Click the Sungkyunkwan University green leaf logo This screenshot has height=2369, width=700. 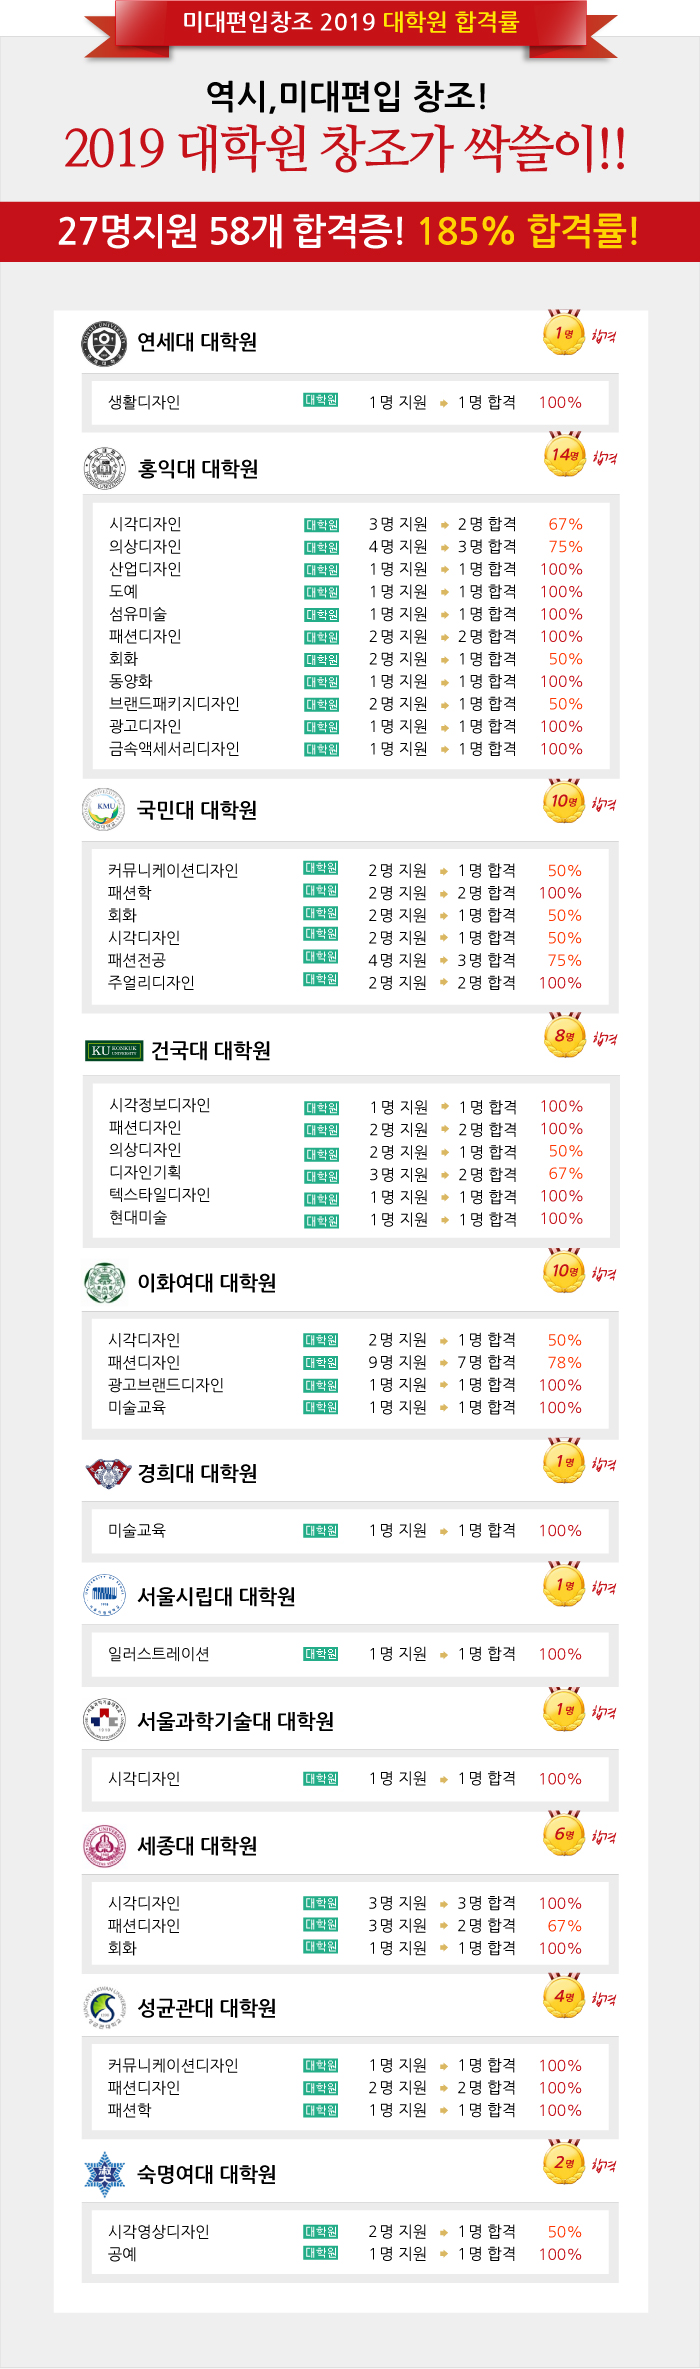[104, 2007]
